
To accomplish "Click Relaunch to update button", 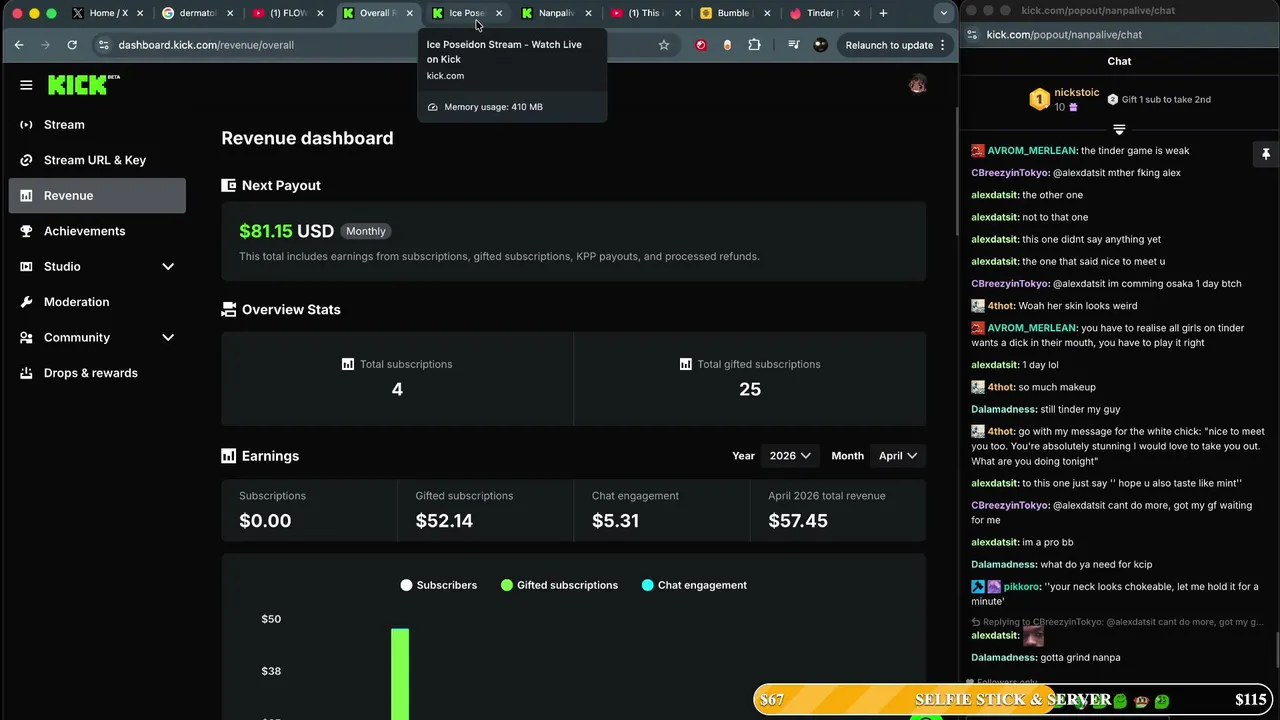I will [x=889, y=45].
